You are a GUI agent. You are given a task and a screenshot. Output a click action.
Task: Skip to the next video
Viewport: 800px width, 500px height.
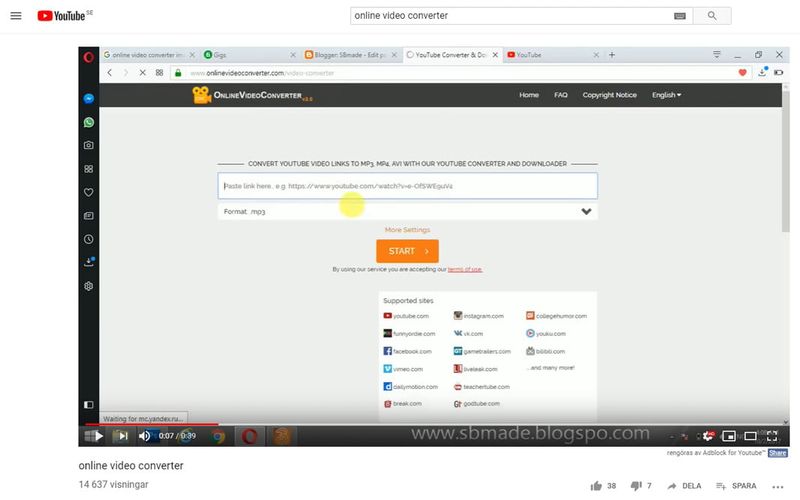tap(123, 436)
